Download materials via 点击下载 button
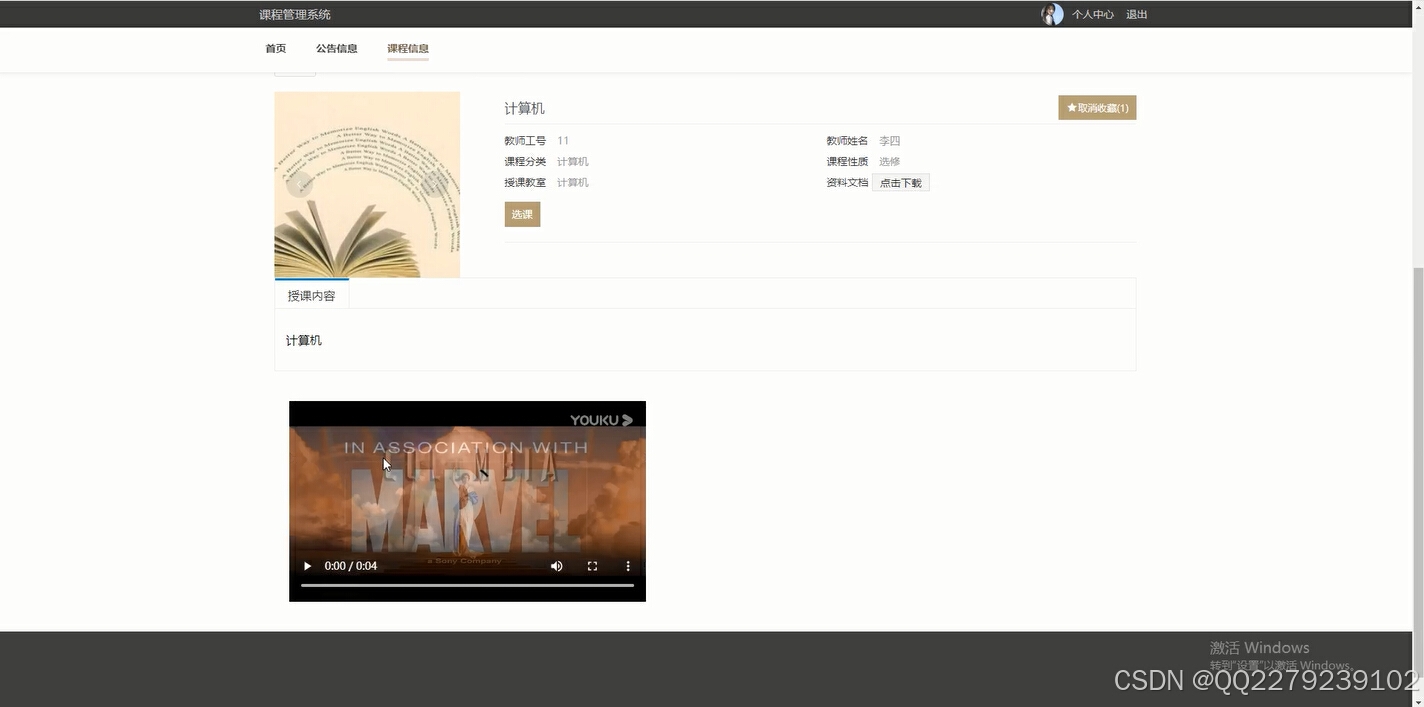The width and height of the screenshot is (1424, 707). (900, 182)
